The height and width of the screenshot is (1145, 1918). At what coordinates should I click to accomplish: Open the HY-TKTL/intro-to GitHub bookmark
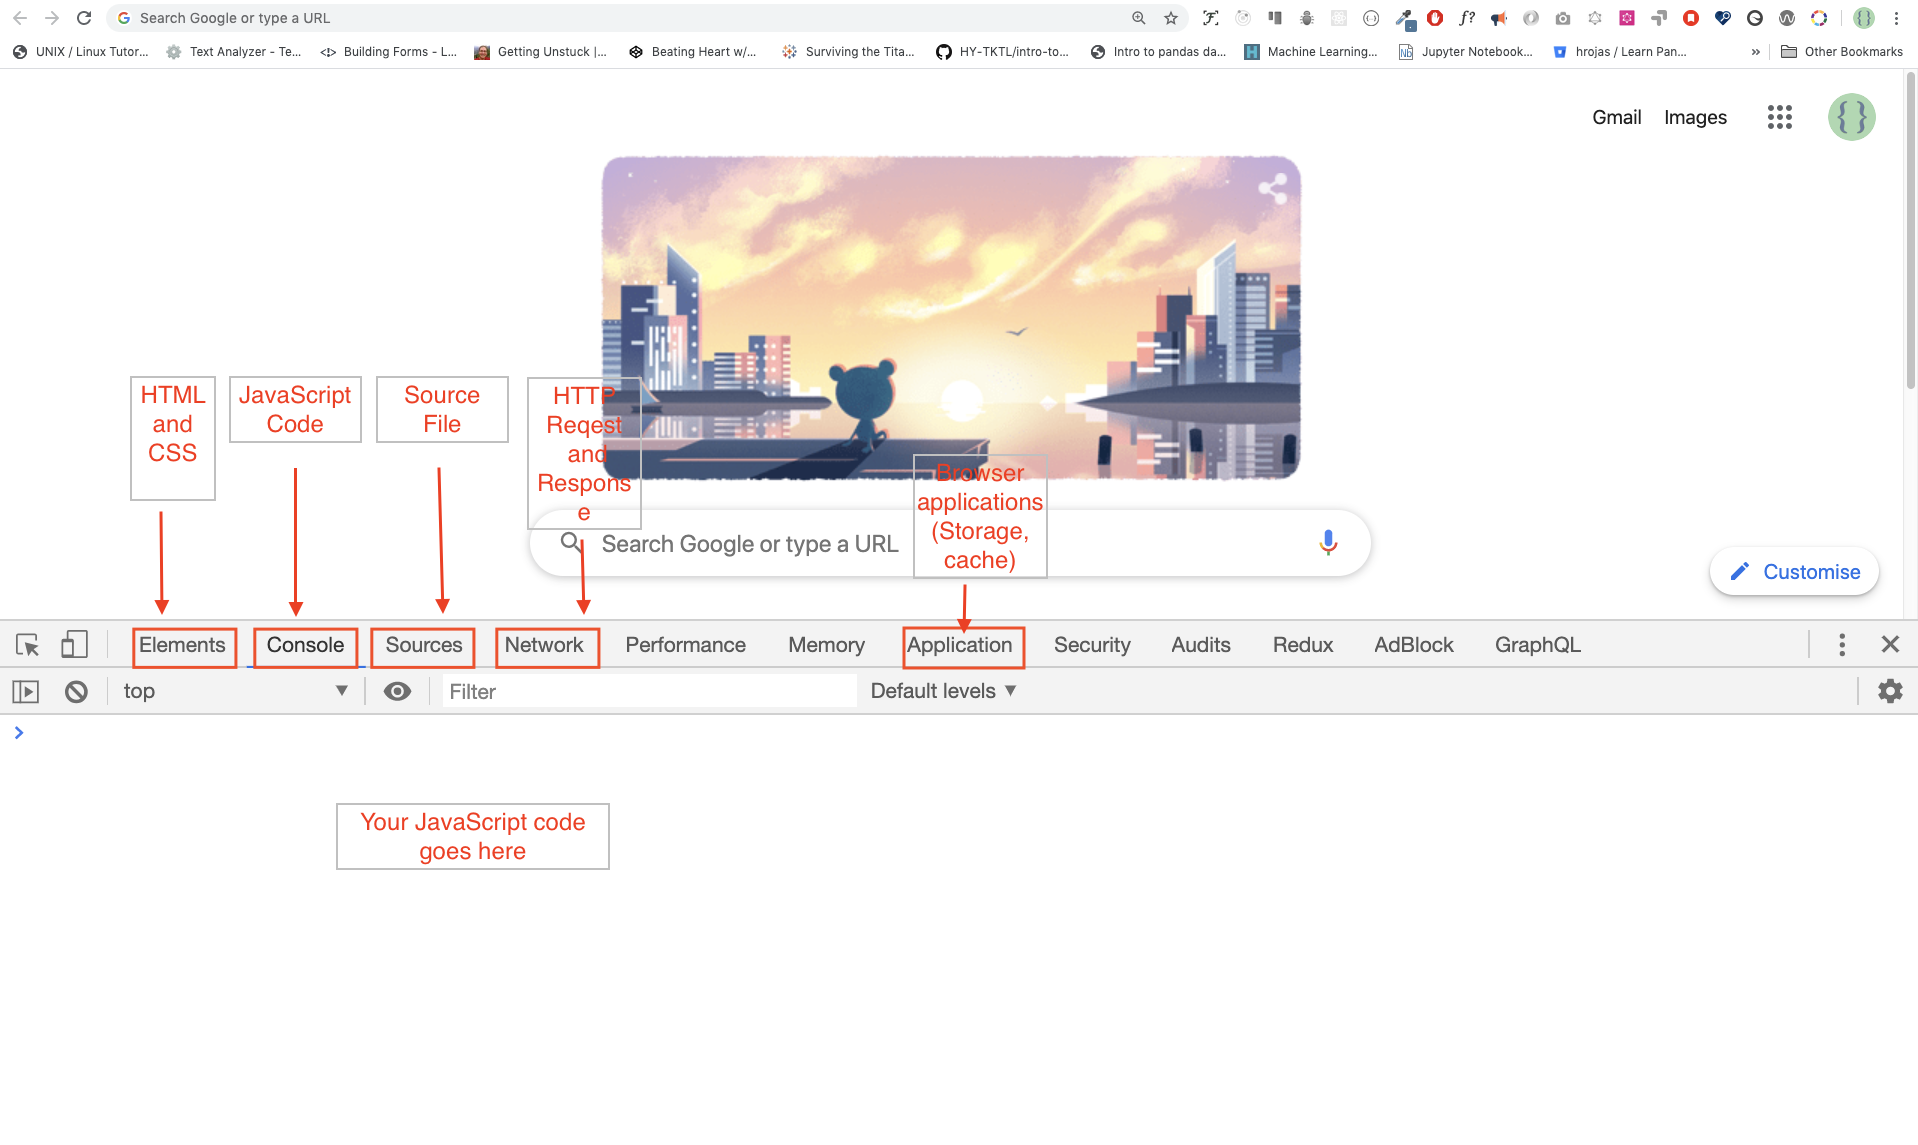coord(1003,52)
